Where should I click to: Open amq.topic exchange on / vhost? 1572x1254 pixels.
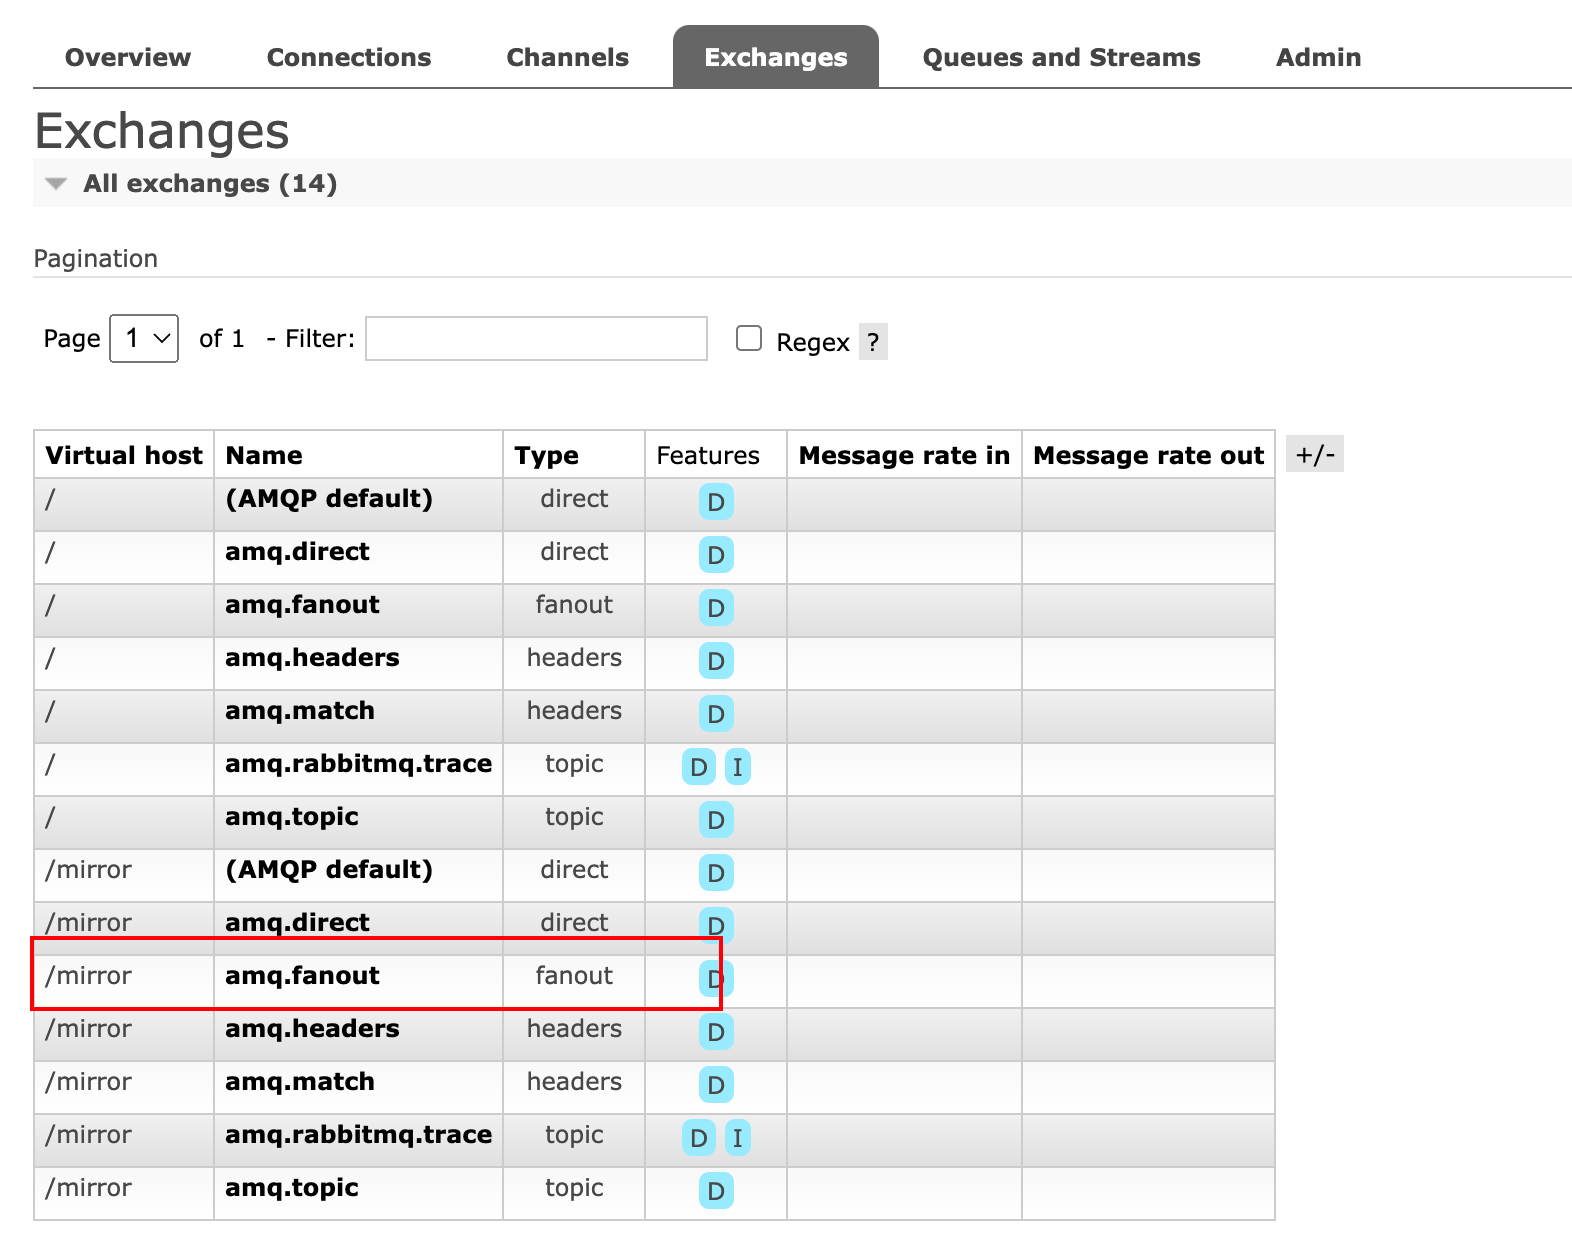292,817
